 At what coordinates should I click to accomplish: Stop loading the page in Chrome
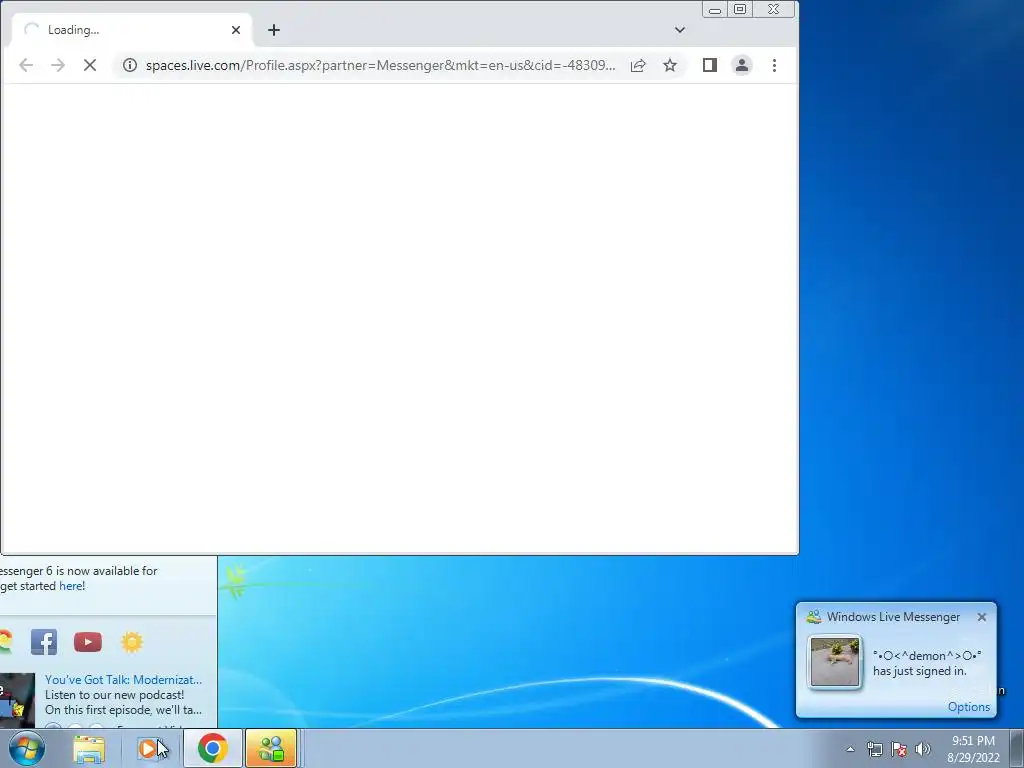[90, 65]
